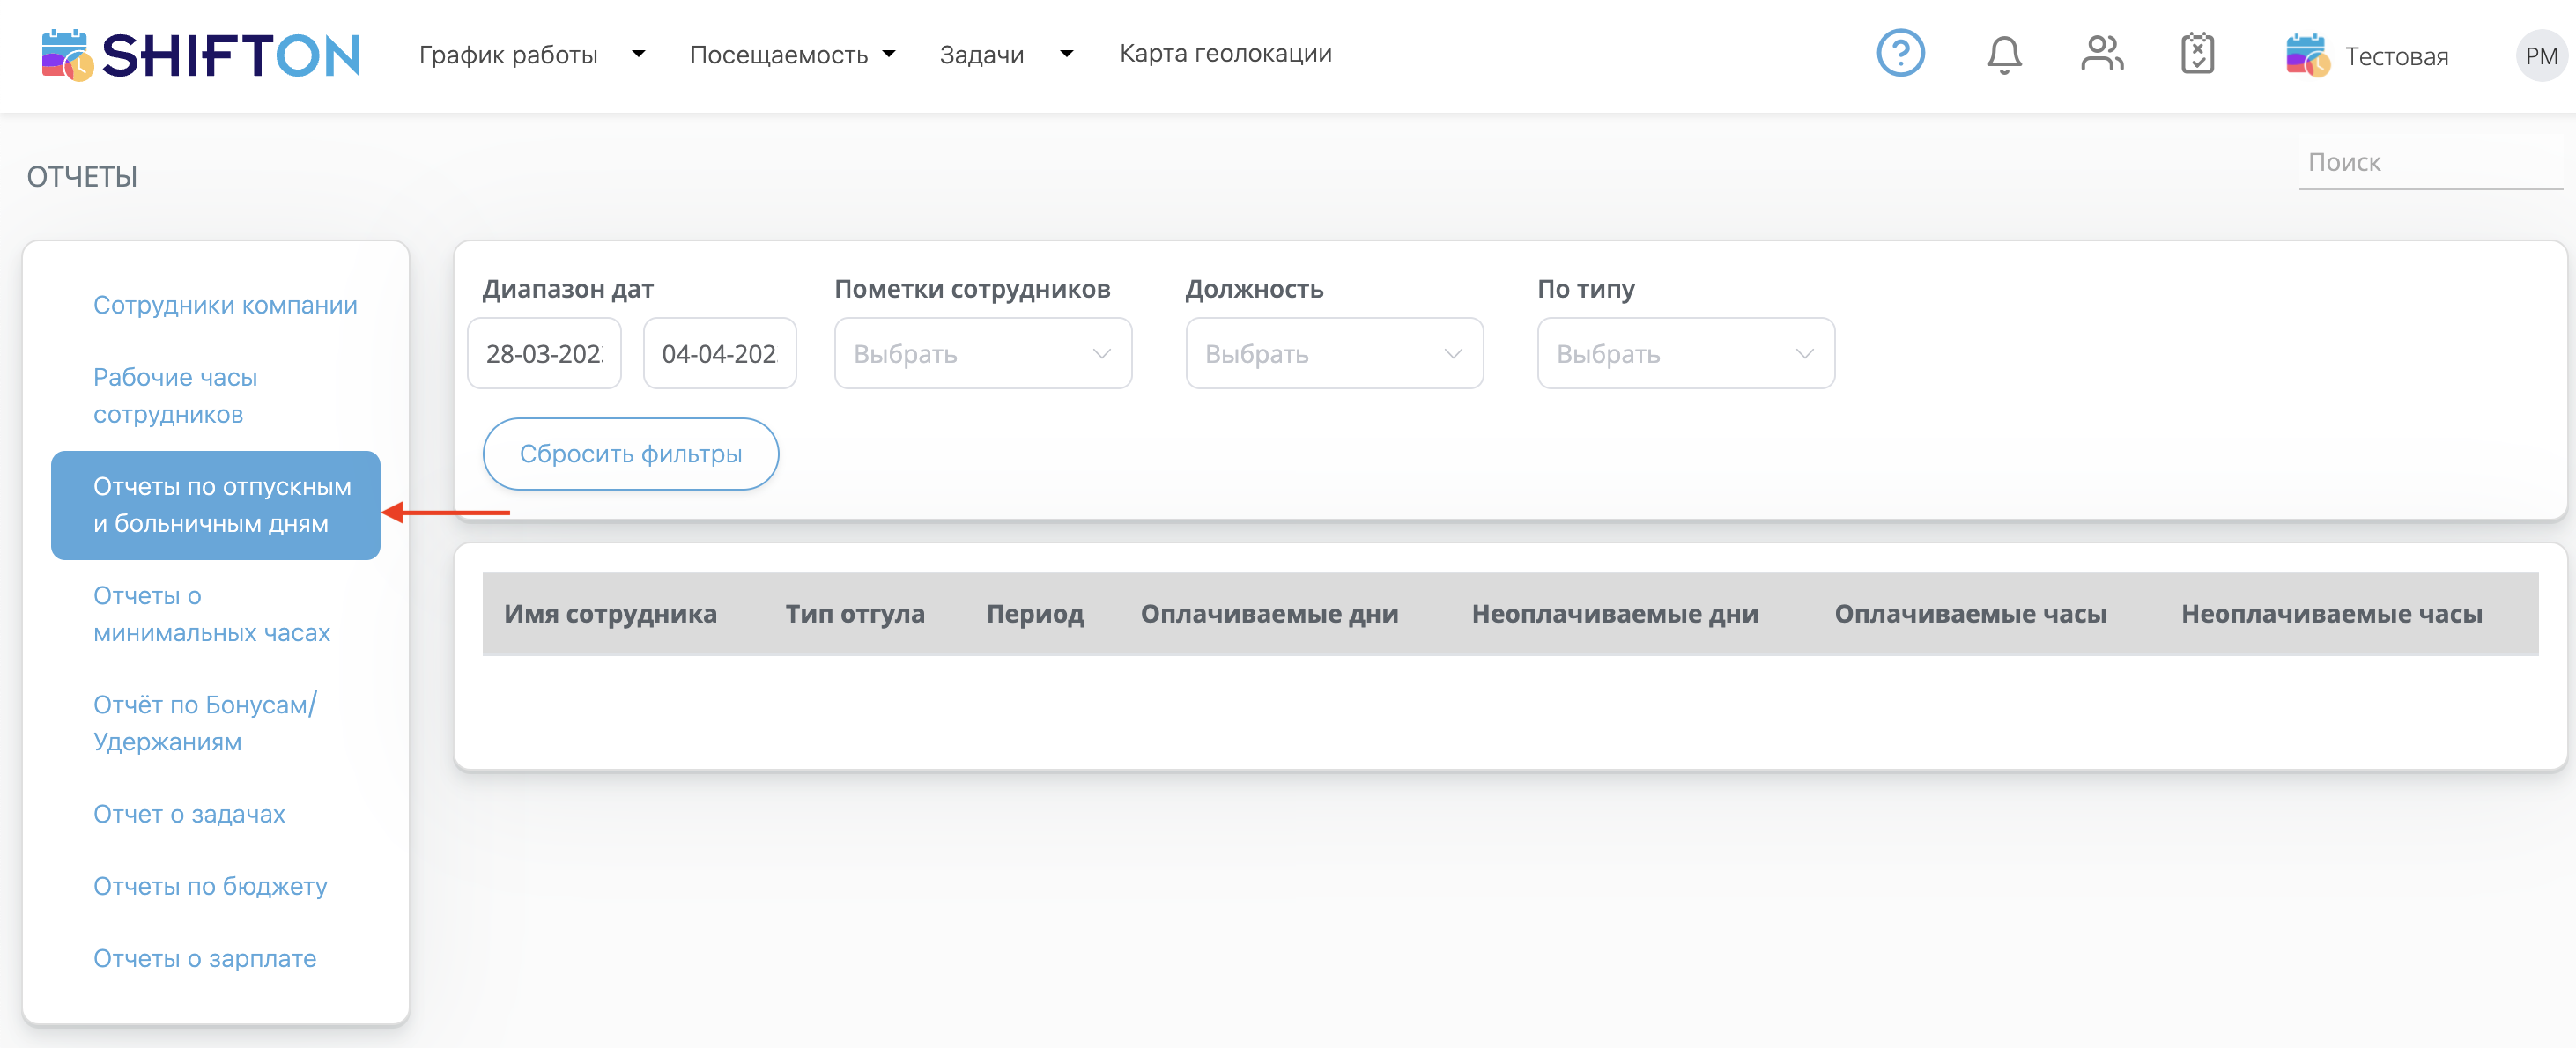The height and width of the screenshot is (1048, 2576).
Task: Click the Shifton logo
Action: (x=200, y=54)
